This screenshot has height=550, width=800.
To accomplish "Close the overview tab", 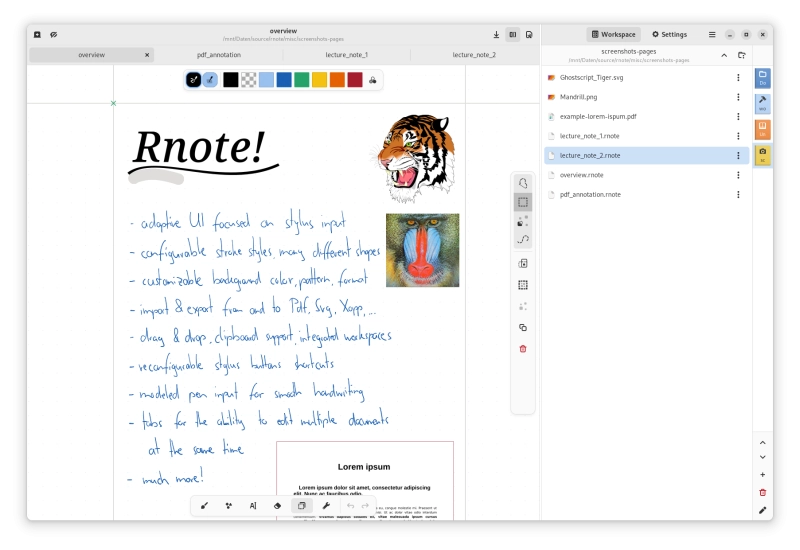I will point(147,55).
